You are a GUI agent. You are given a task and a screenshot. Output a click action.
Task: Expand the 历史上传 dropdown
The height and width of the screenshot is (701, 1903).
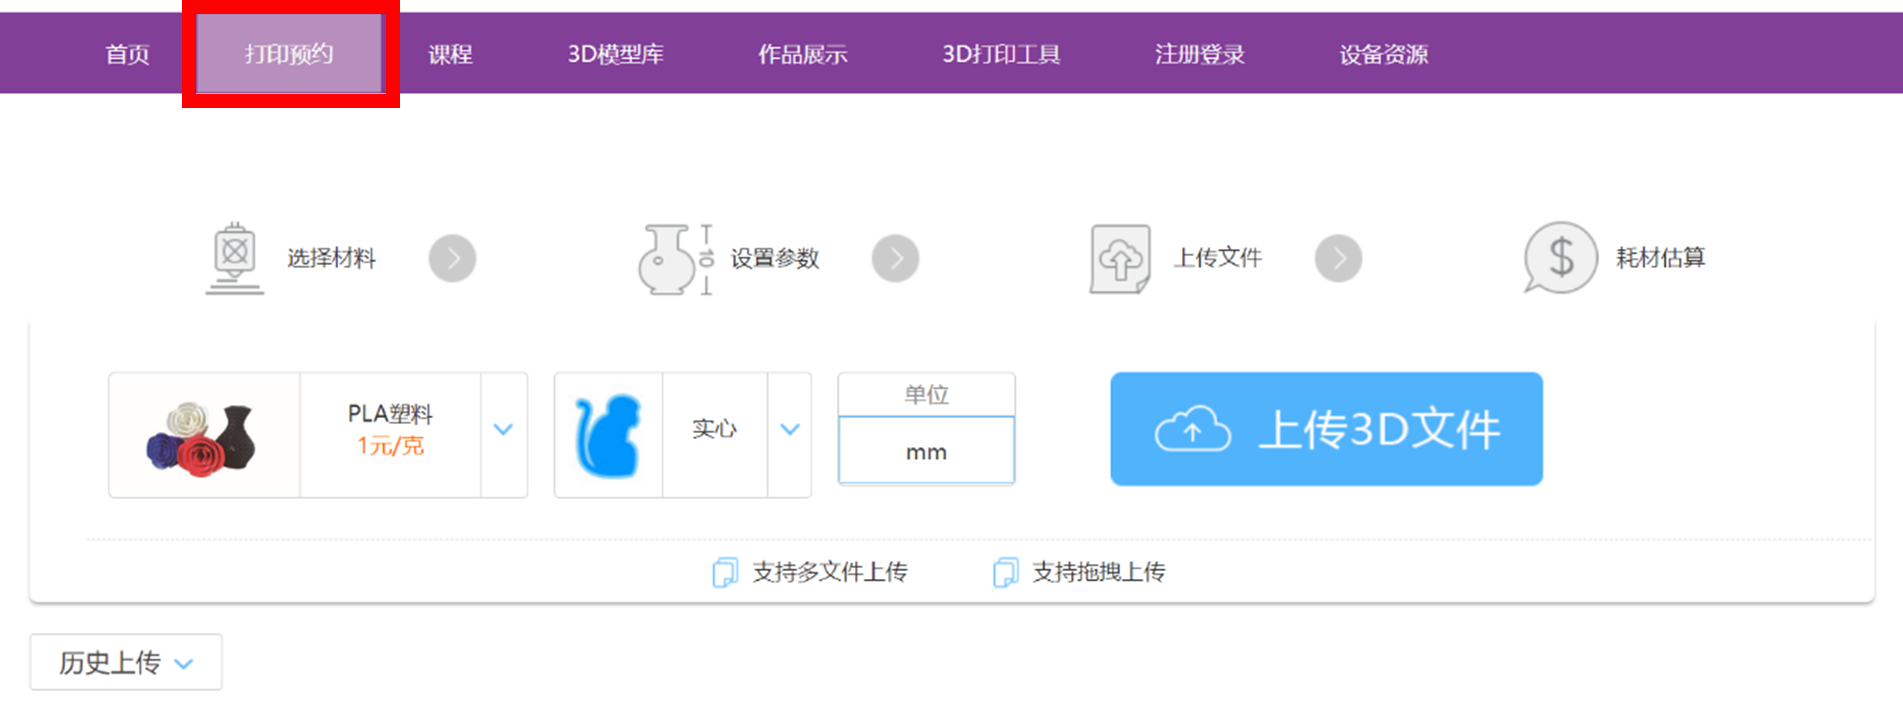[x=126, y=662]
